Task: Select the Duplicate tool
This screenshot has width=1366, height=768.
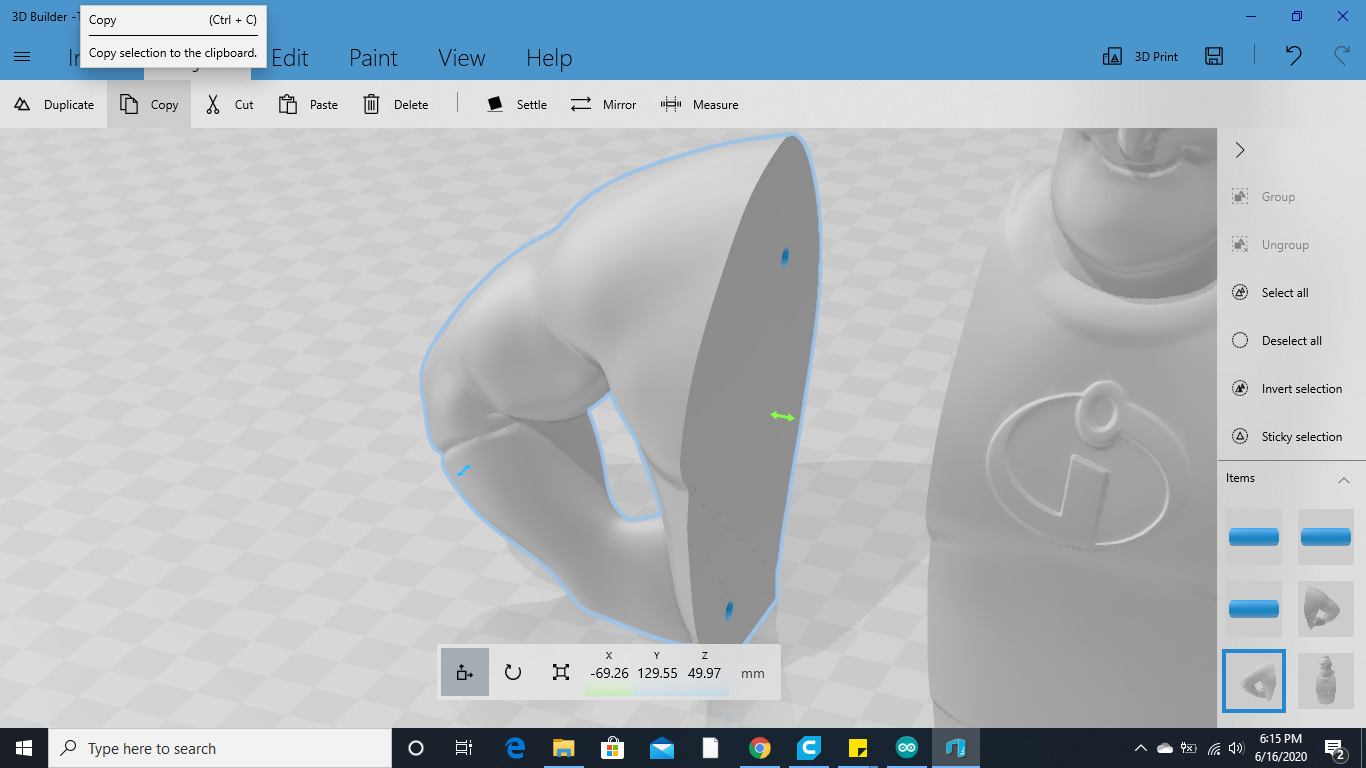Action: tap(54, 104)
